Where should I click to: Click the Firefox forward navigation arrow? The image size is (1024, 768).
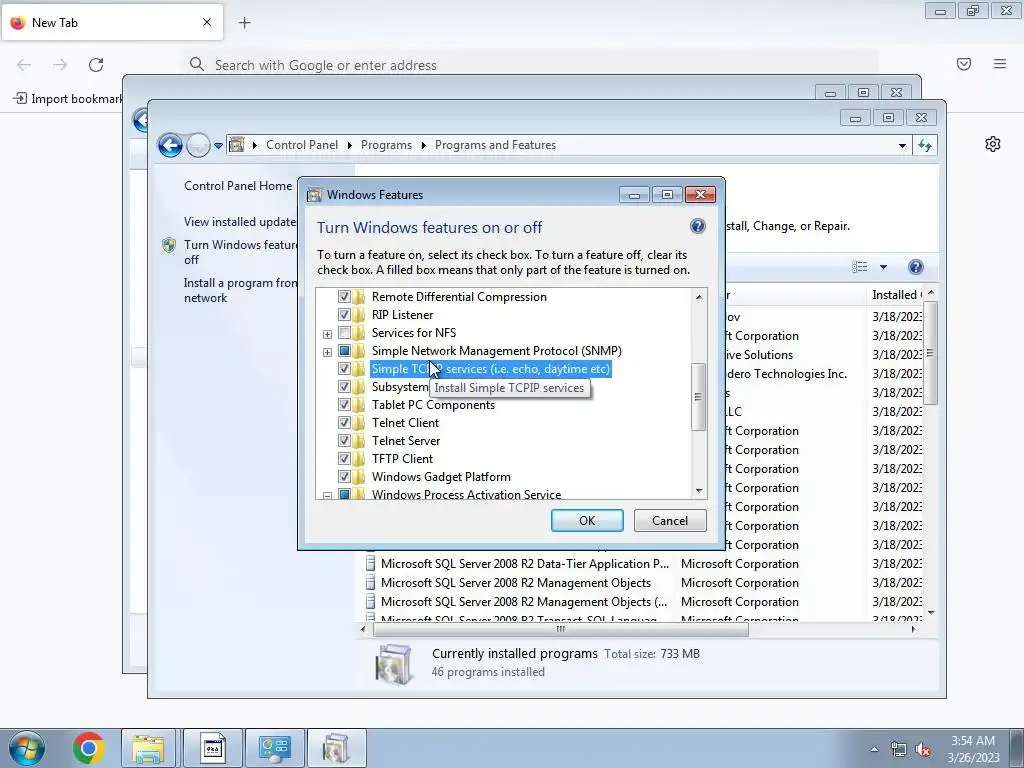(60, 65)
